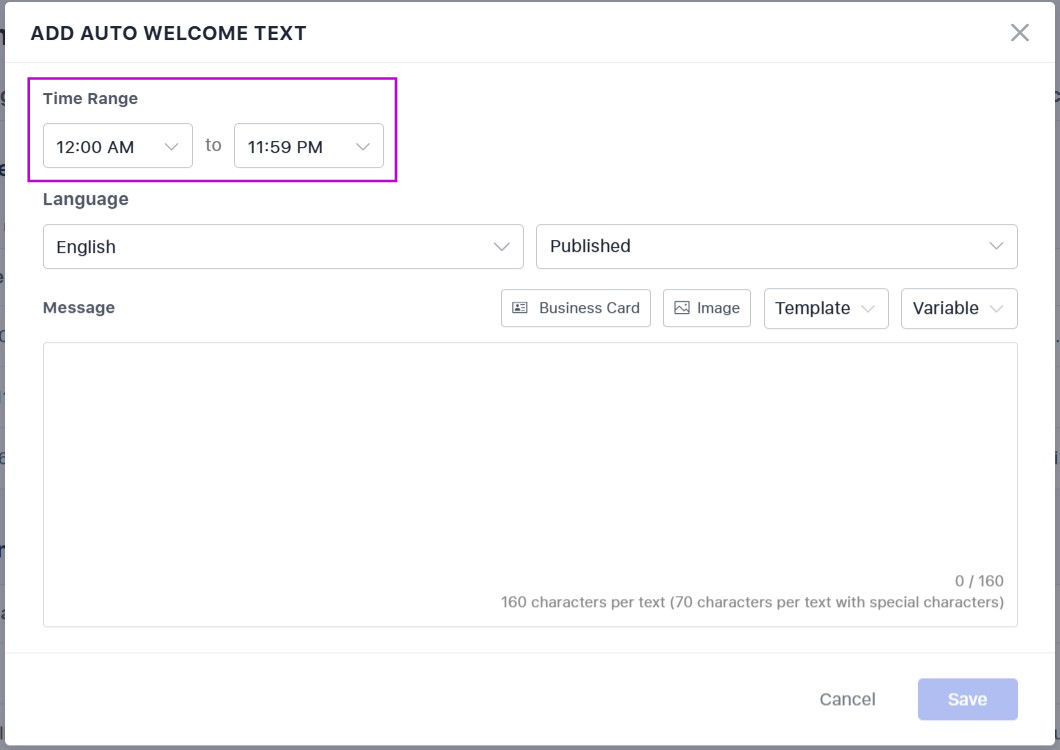Screen dimensions: 1060x750
Task: Click the arrow icon in Published field
Action: [996, 246]
